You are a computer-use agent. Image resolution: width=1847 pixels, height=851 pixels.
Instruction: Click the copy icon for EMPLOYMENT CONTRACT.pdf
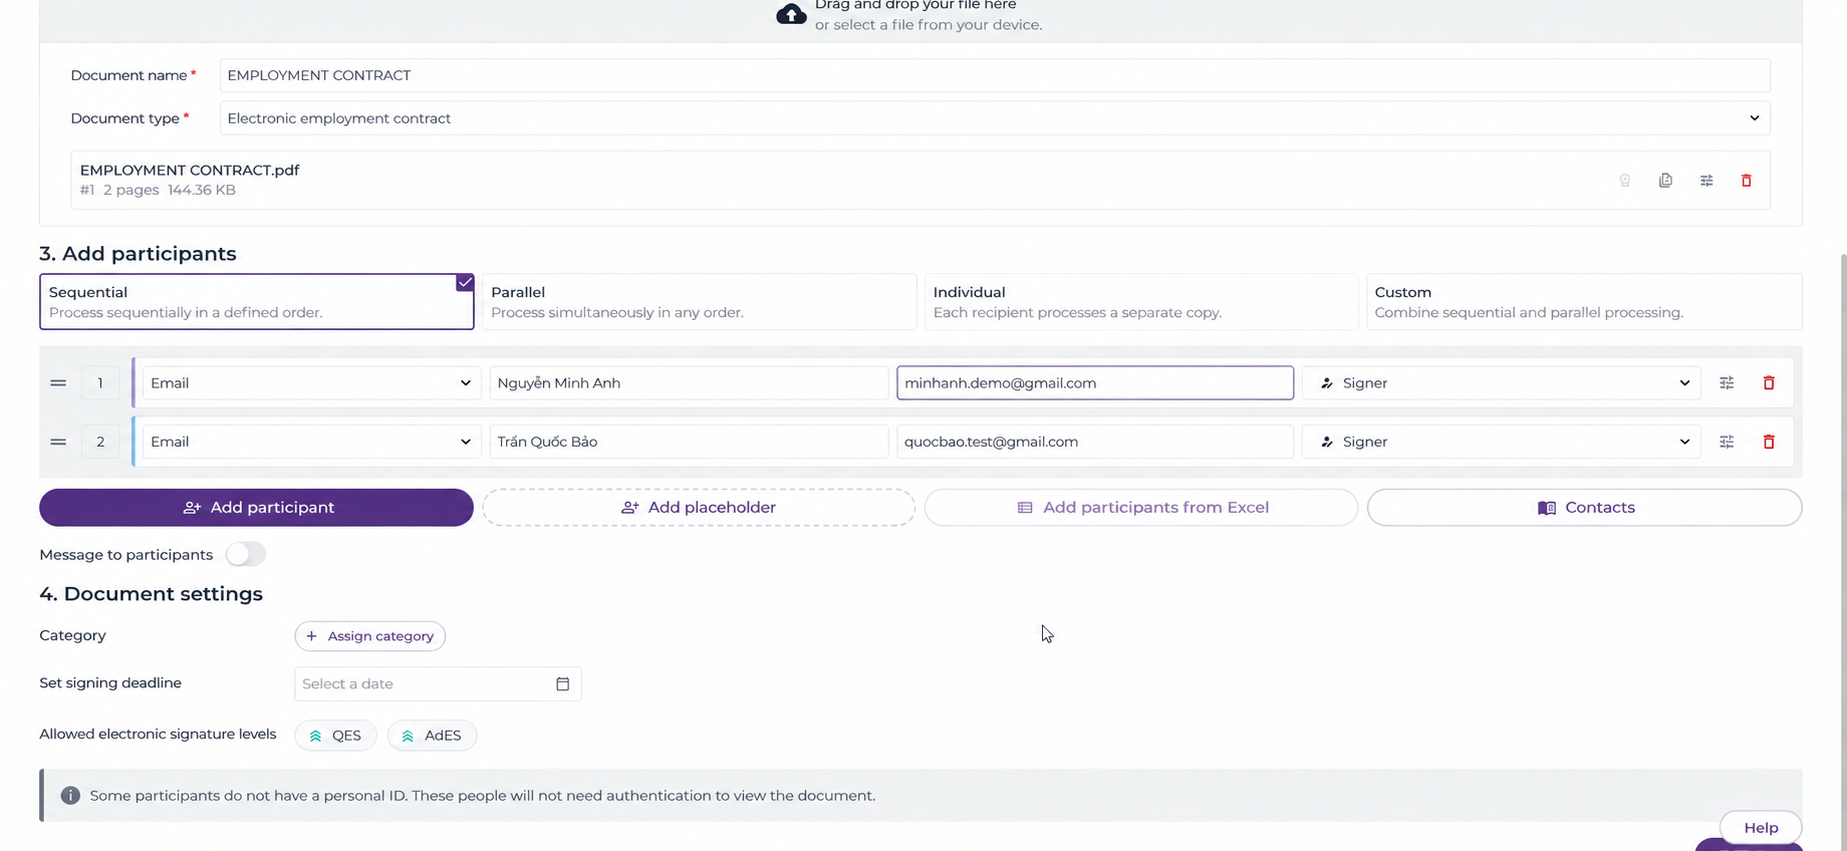(x=1665, y=181)
